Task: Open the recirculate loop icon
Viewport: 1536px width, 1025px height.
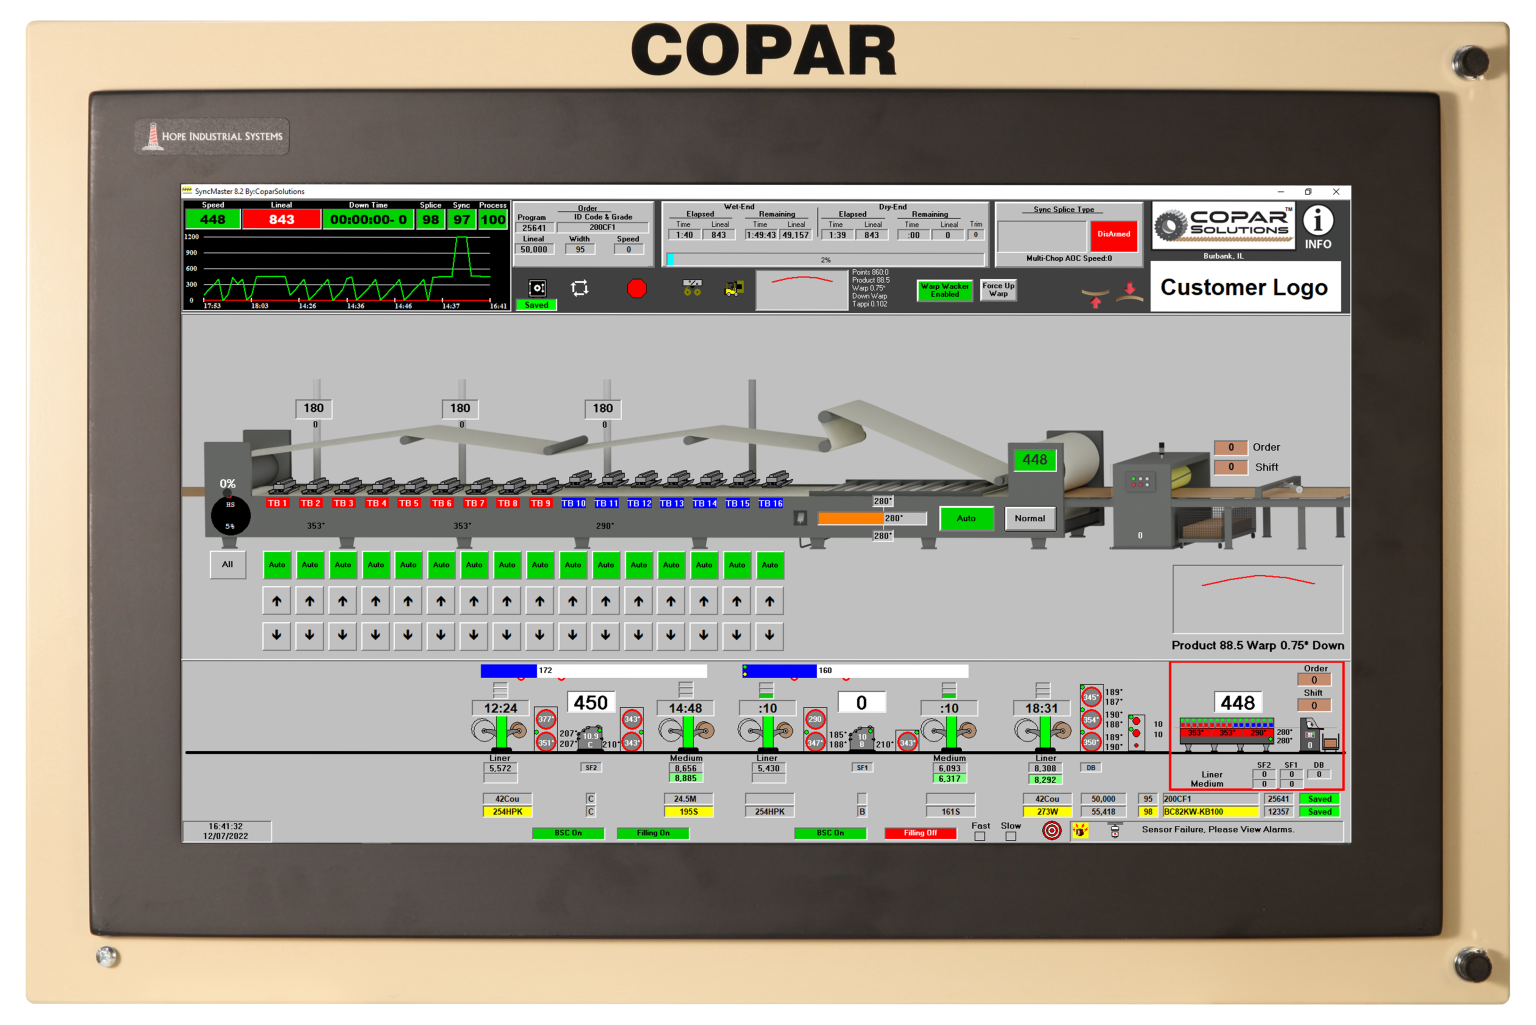Action: point(578,288)
